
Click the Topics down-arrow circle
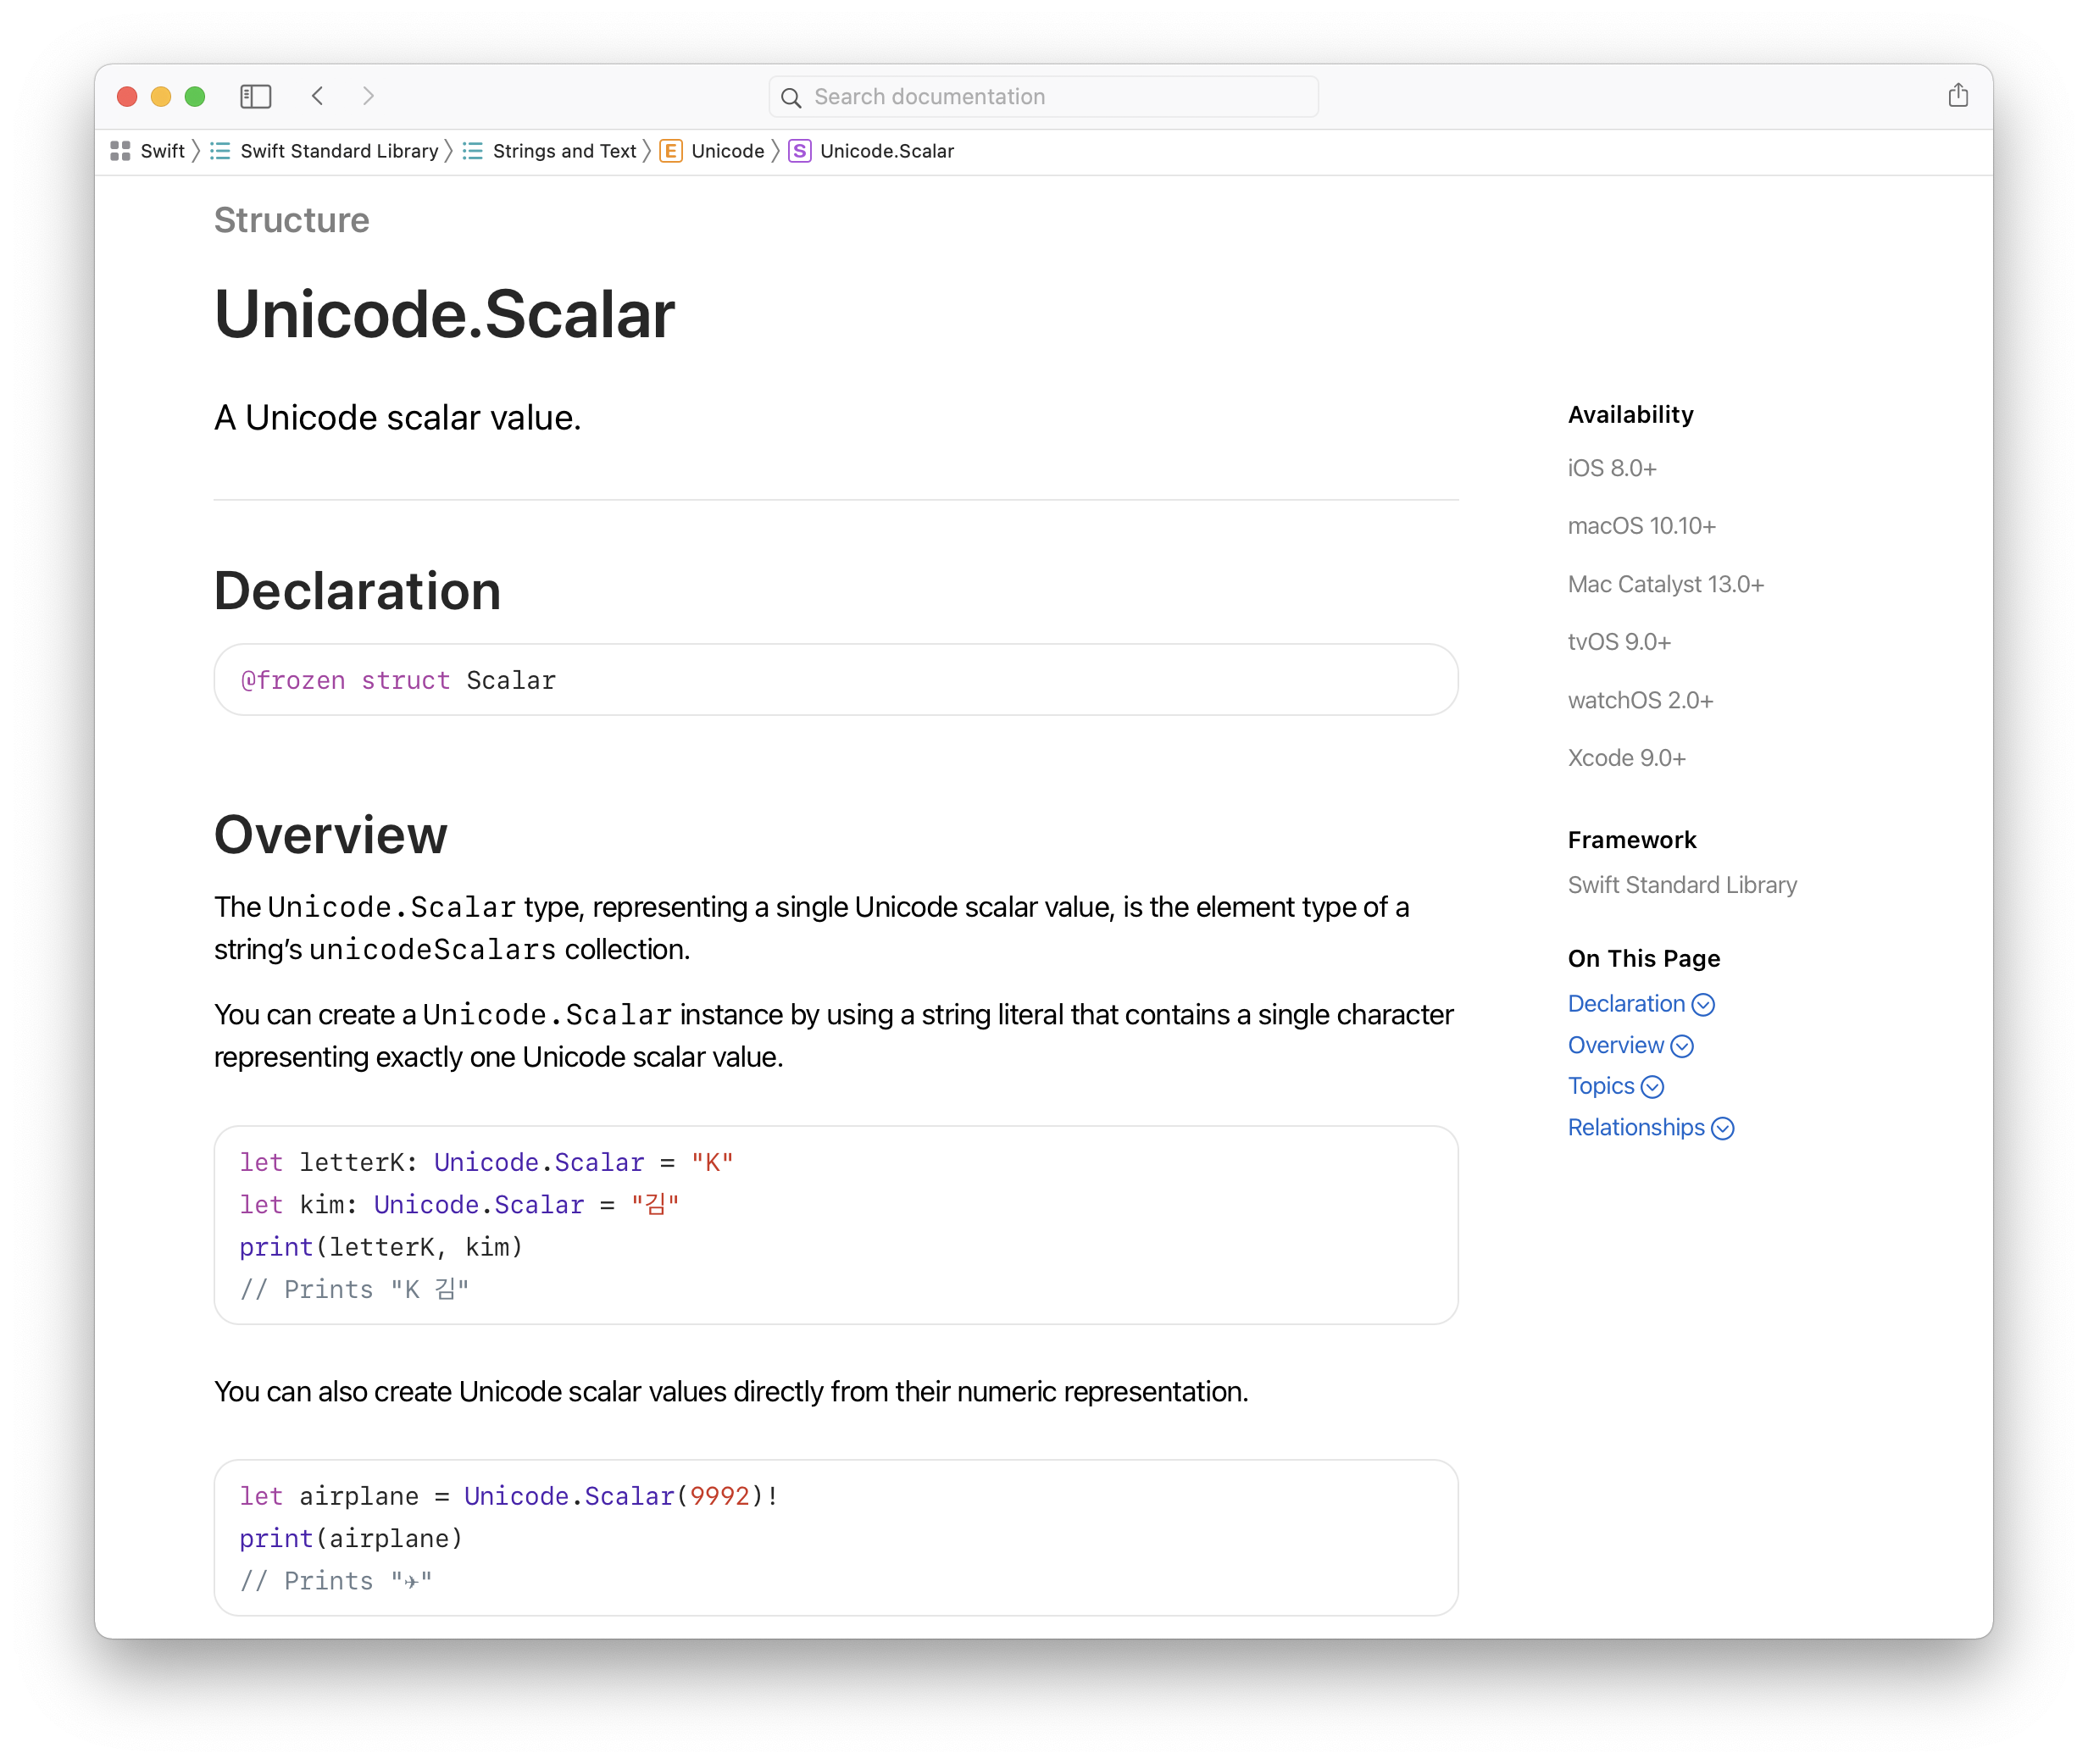(1653, 1087)
